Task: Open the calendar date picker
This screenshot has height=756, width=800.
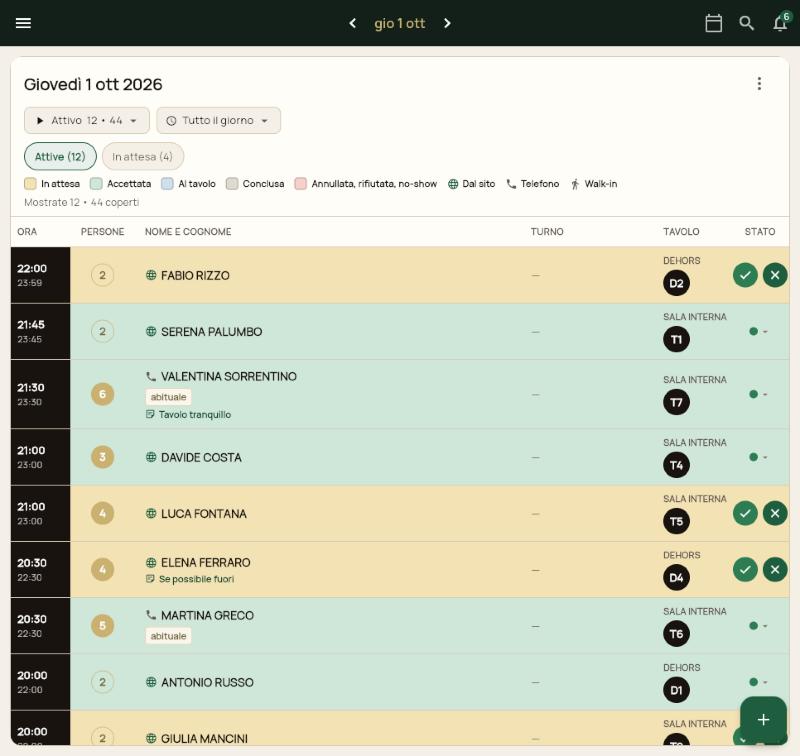Action: click(713, 23)
